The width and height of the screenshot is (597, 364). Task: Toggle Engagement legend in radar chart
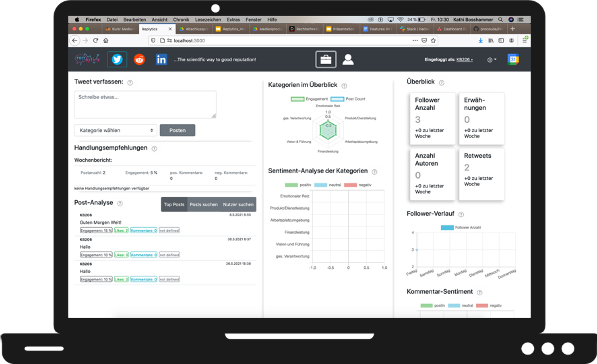coord(309,99)
